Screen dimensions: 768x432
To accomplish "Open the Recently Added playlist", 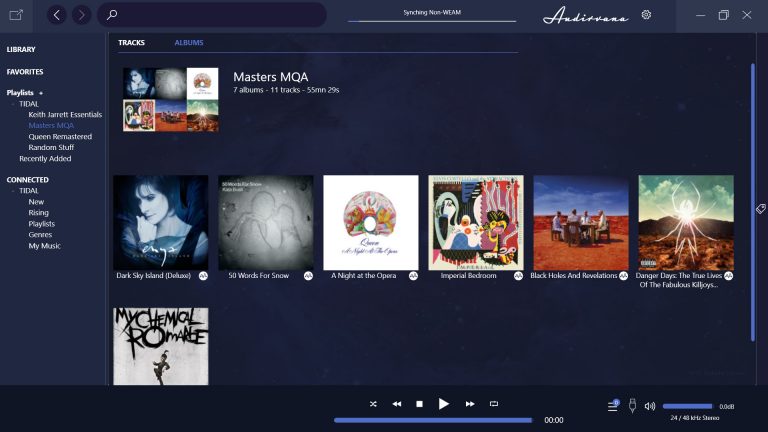I will pyautogui.click(x=45, y=159).
